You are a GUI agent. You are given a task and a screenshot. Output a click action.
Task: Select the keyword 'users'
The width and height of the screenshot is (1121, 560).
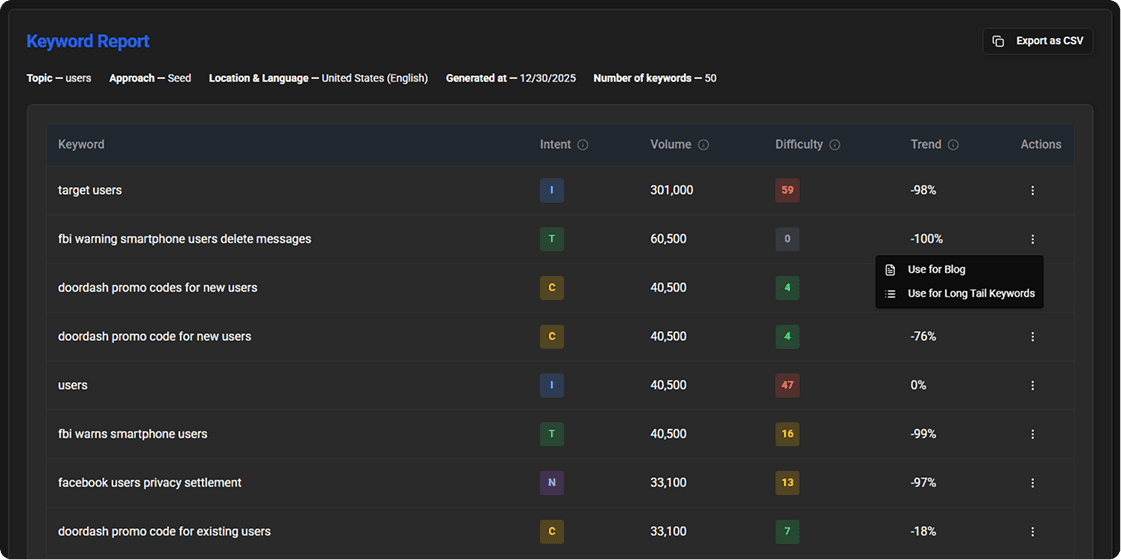point(73,385)
